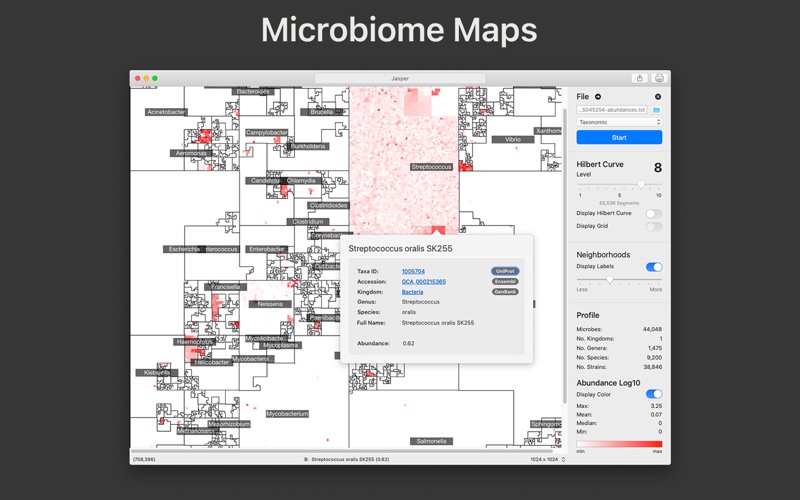Open the 1024 x 1024 size stepper

tap(563, 459)
